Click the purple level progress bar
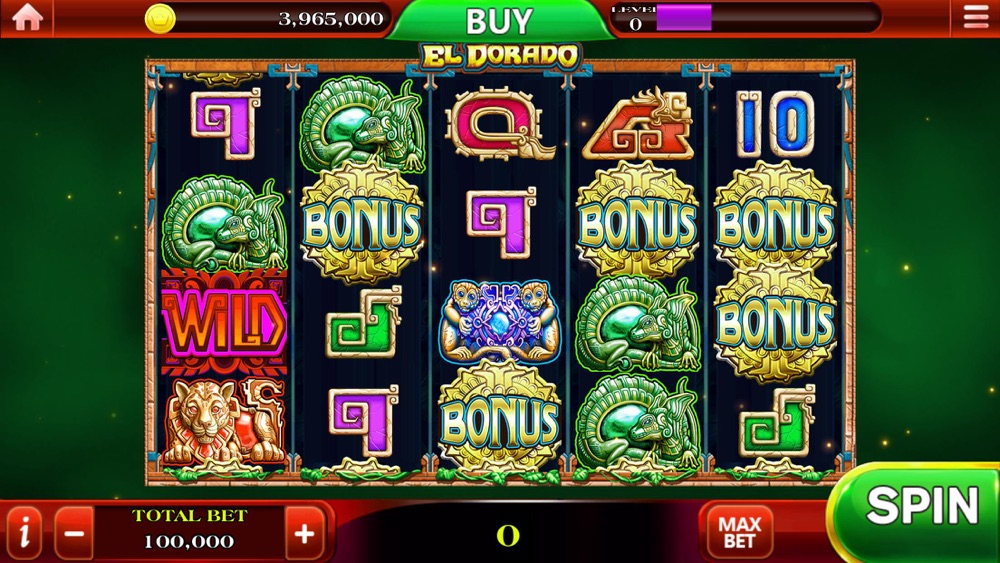1000x563 pixels. (684, 17)
